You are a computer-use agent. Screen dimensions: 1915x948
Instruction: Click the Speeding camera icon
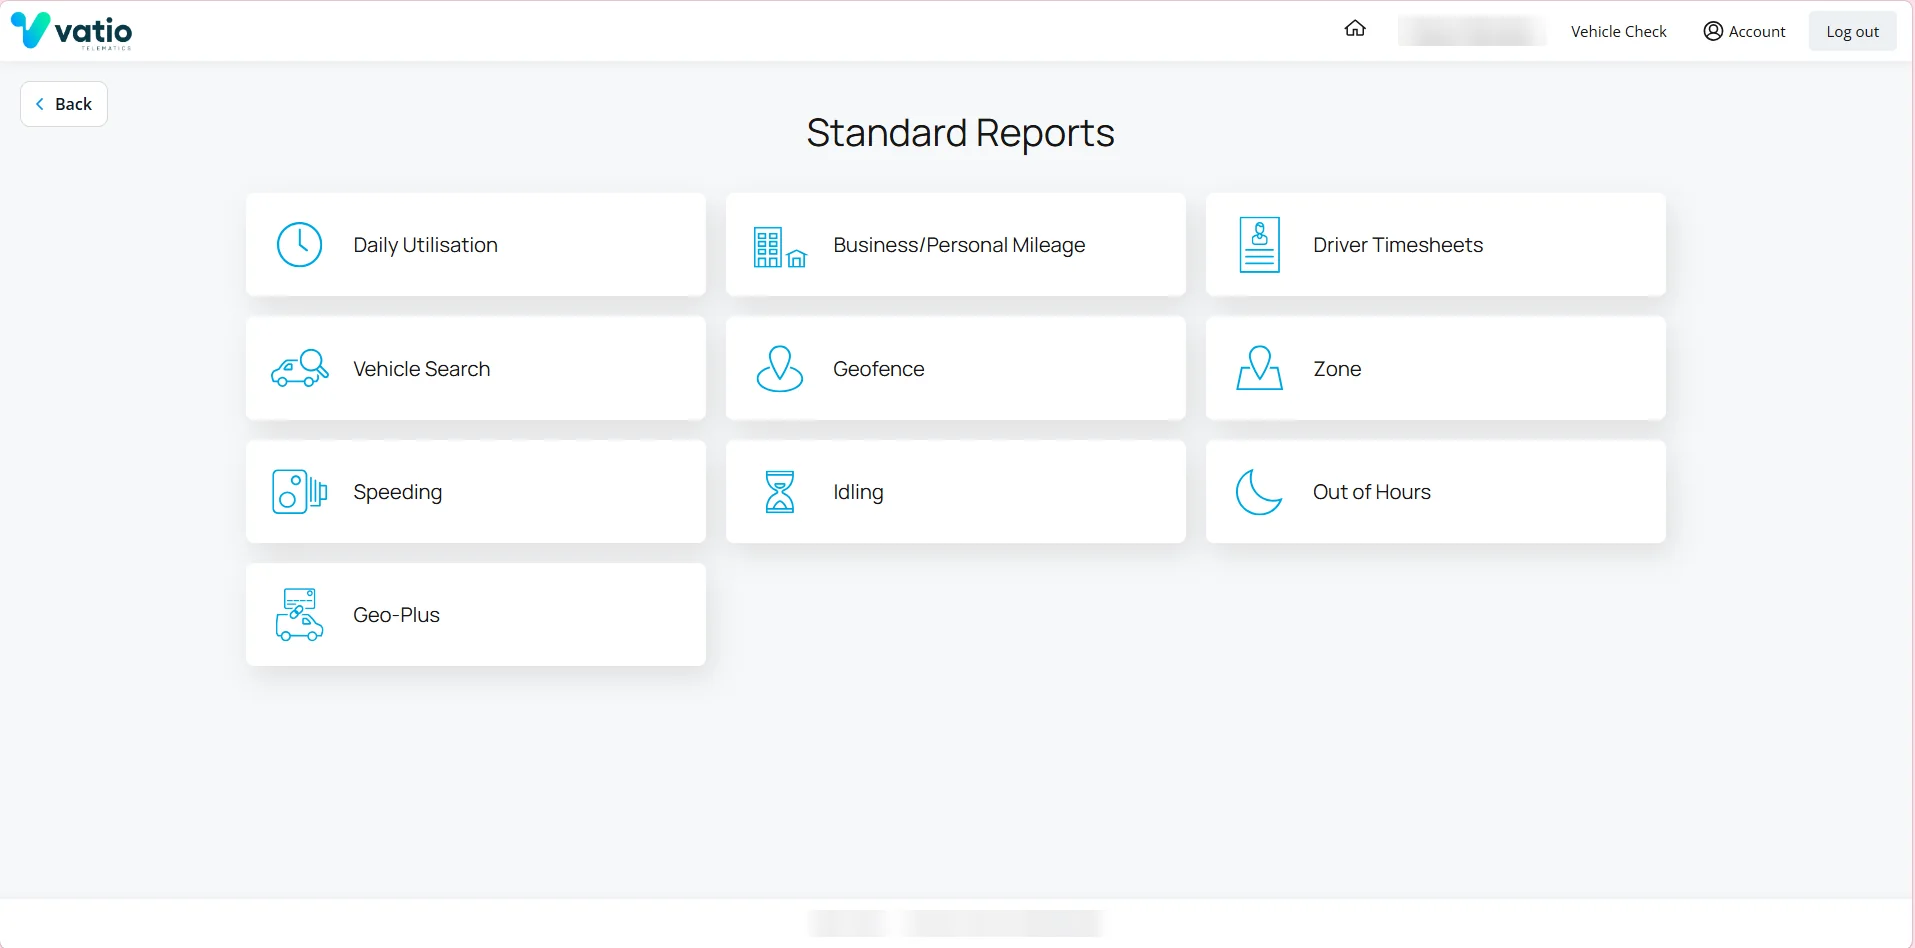(x=299, y=492)
